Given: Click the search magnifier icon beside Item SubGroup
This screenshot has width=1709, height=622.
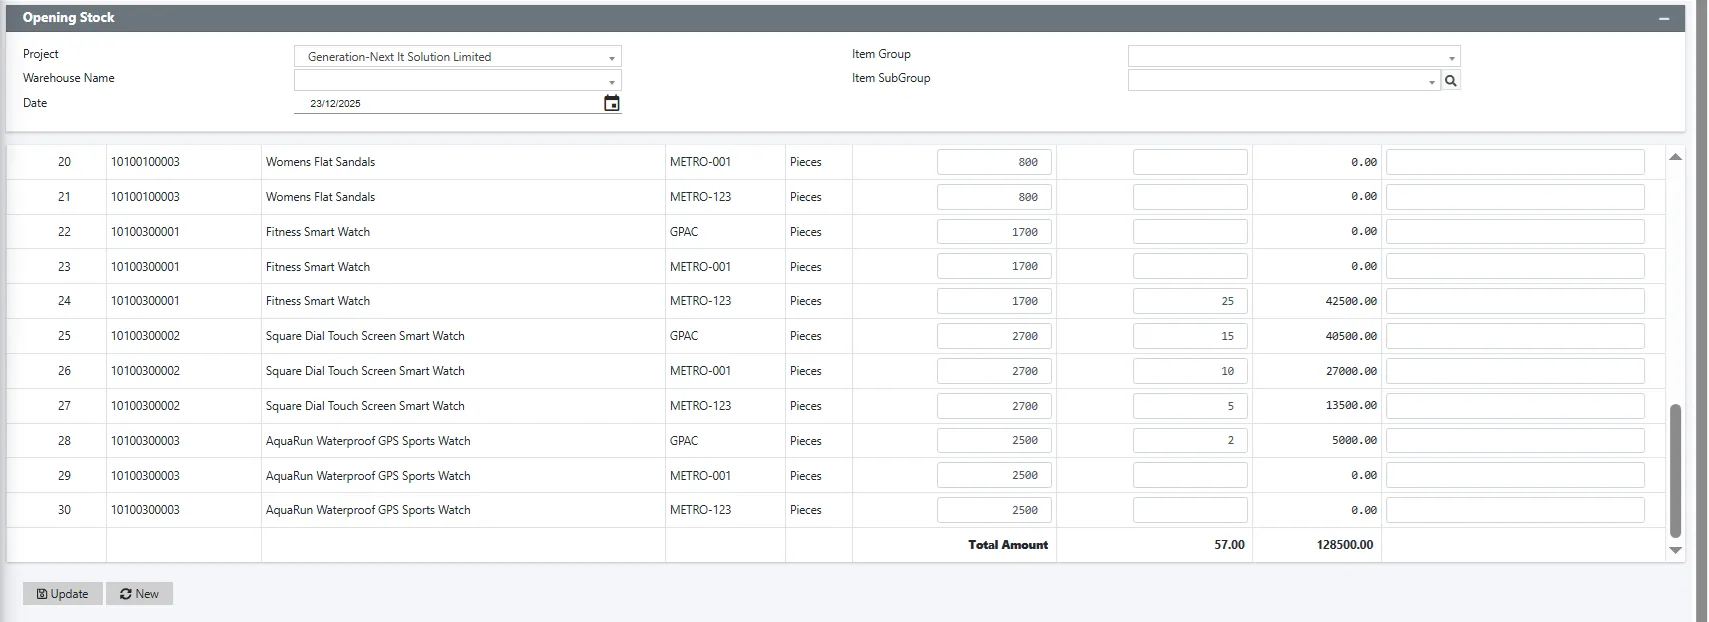Looking at the screenshot, I should pos(1451,81).
